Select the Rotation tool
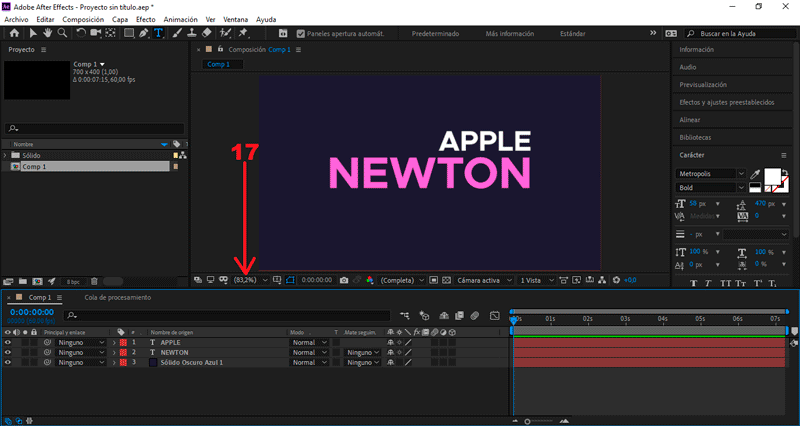800x426 pixels. coord(81,33)
